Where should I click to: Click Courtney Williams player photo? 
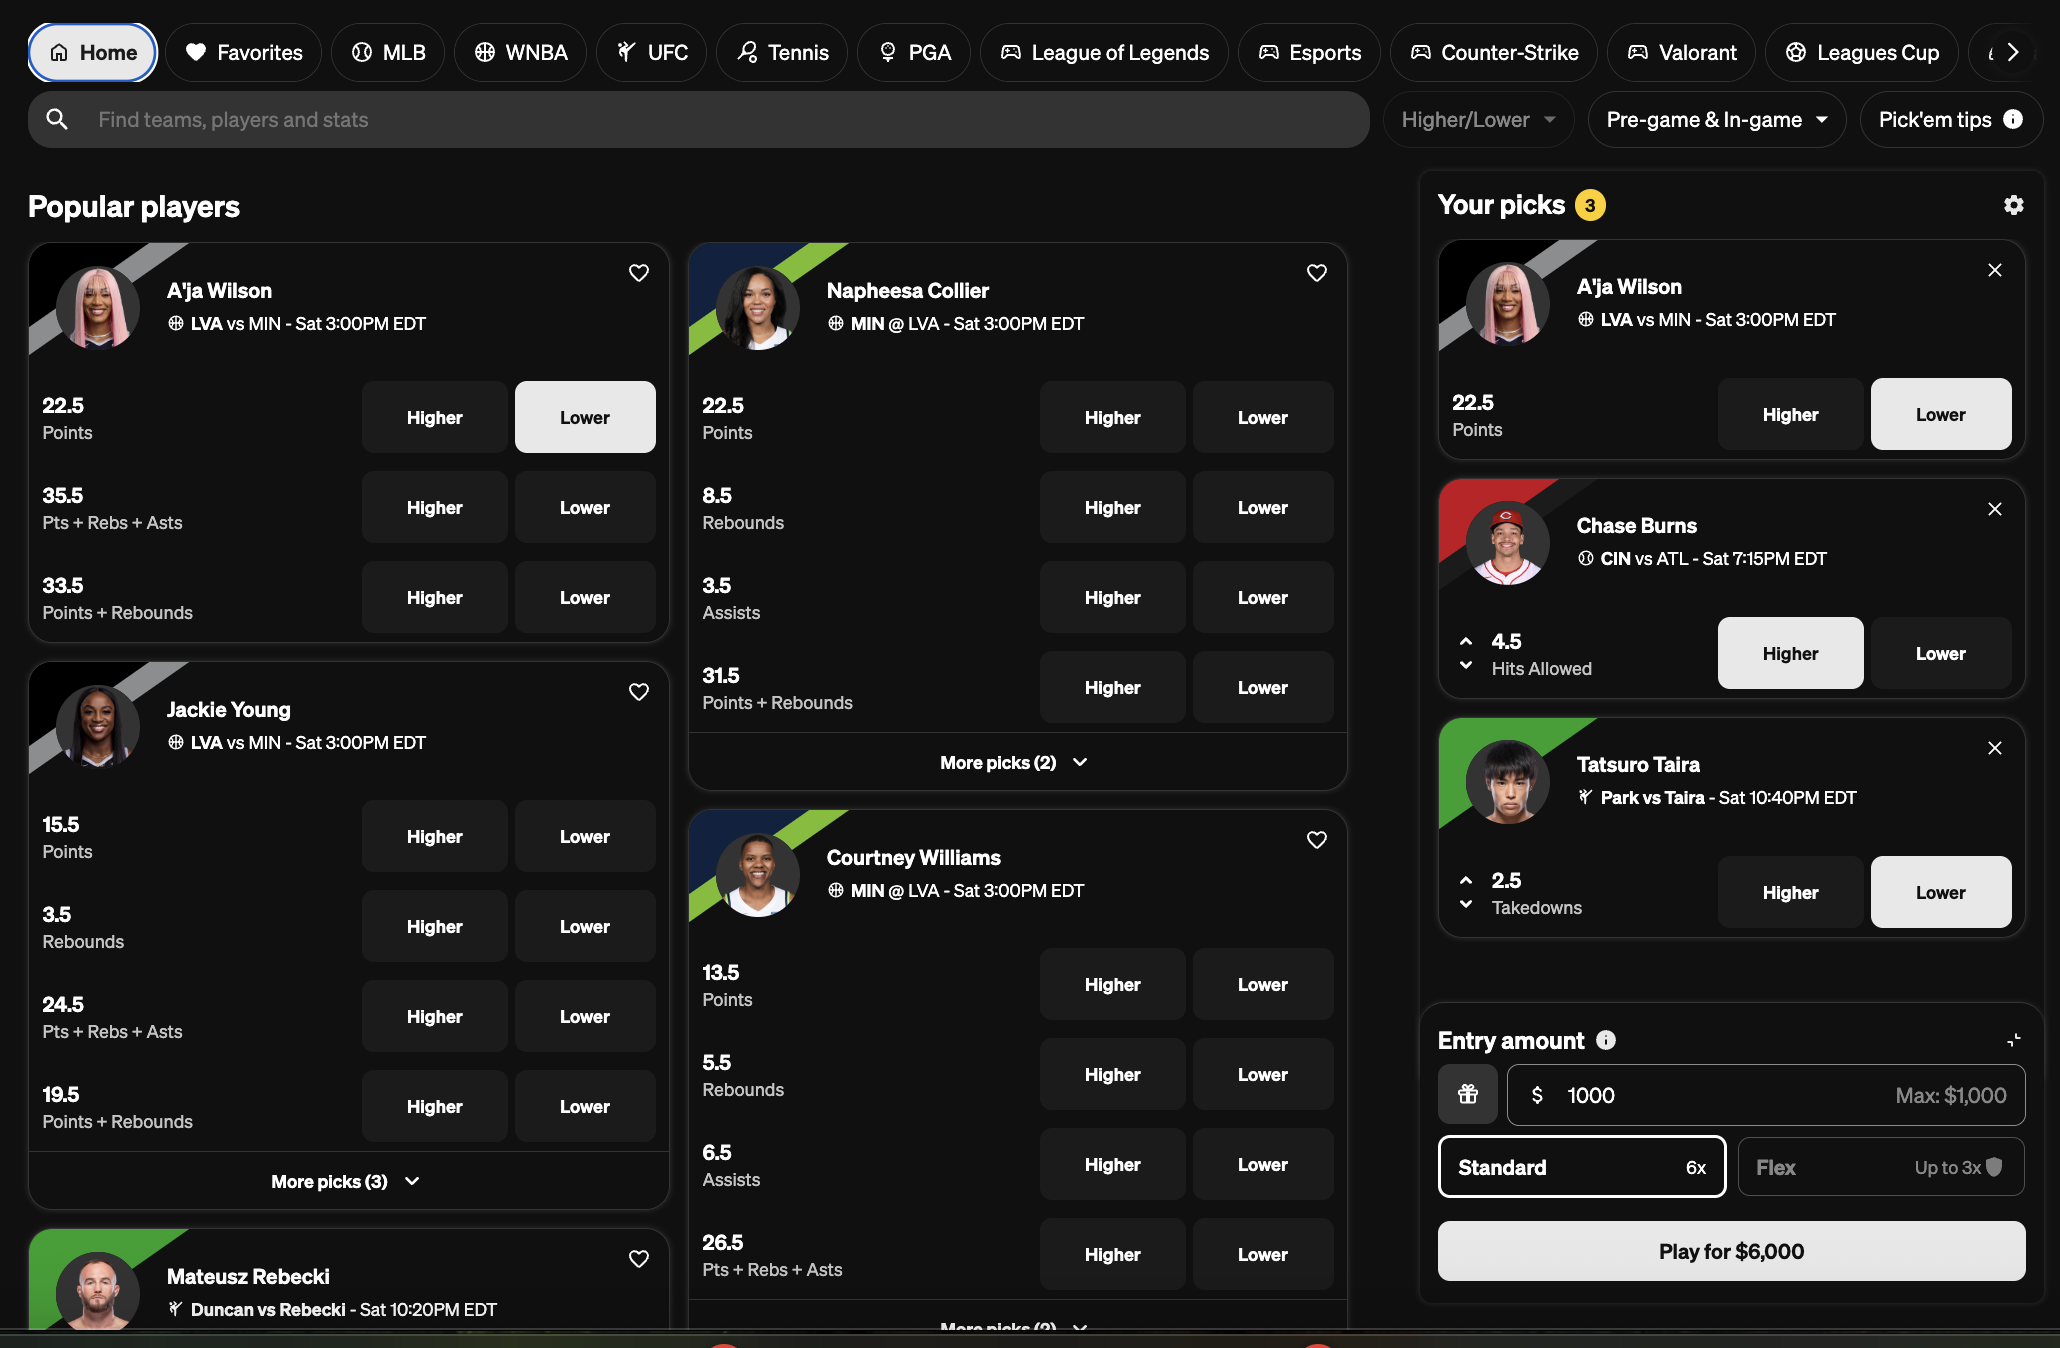[758, 874]
